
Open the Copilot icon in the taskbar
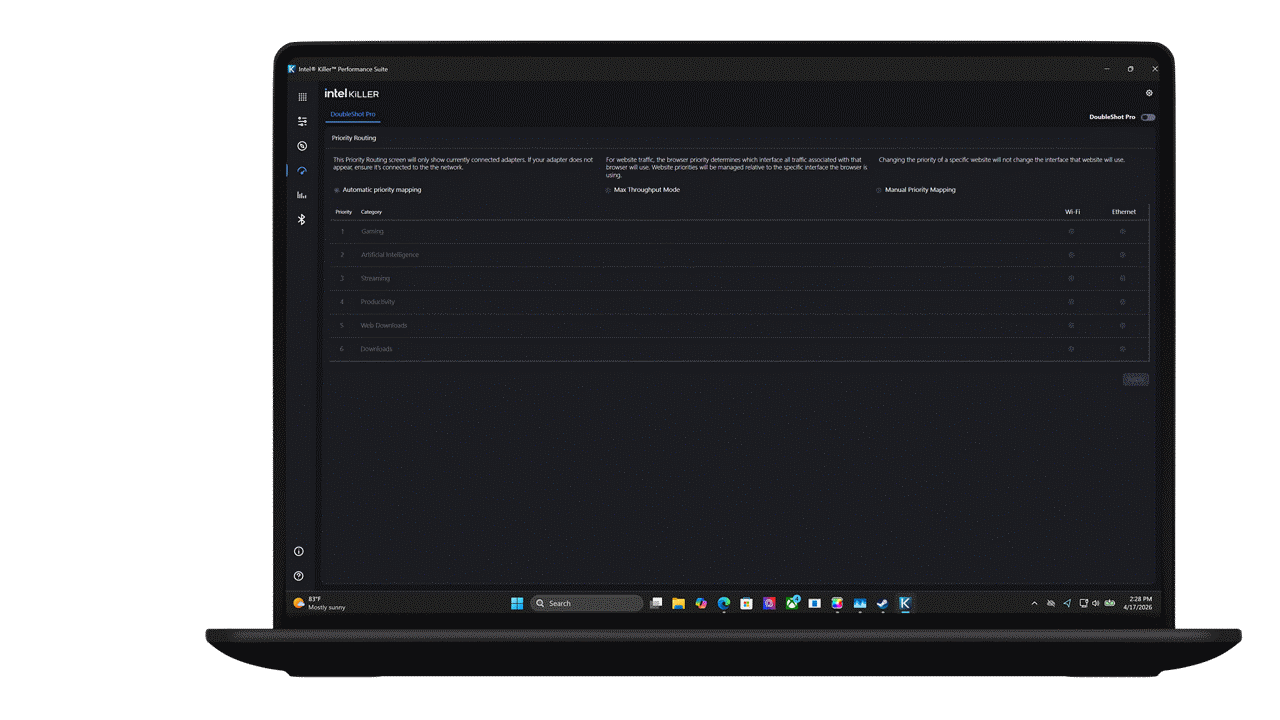tap(701, 603)
